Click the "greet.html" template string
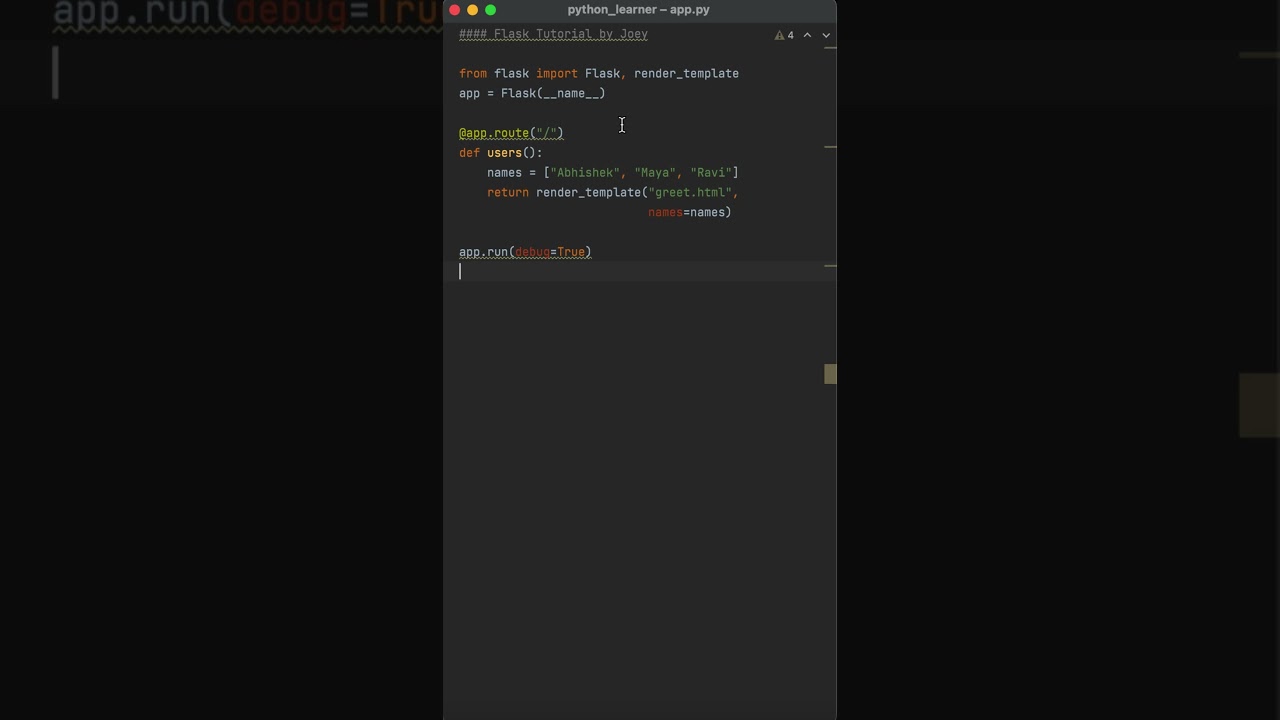1280x720 pixels. 691,192
